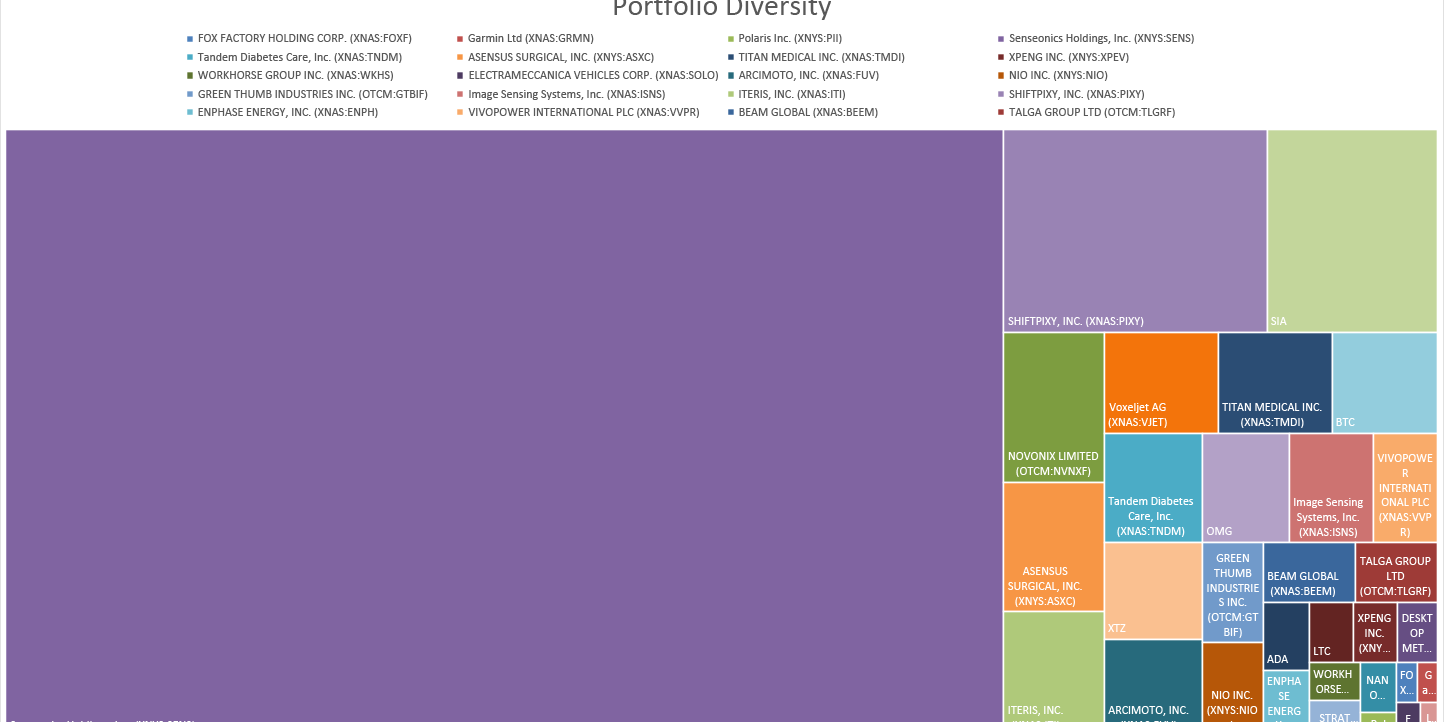
Task: Click the light blue BTC tile
Action: (1384, 382)
